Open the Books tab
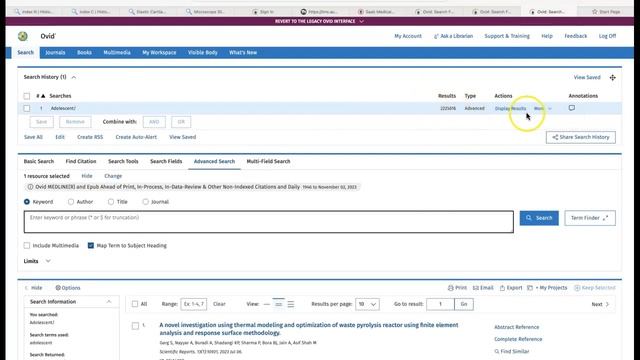The image size is (640, 360). (84, 53)
